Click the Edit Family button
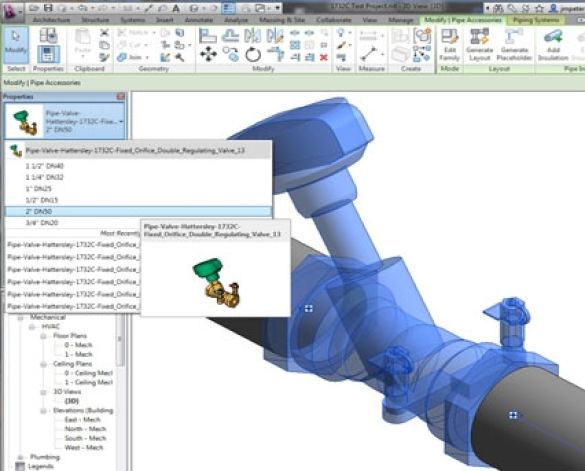Viewport: 585px width, 471px height. pyautogui.click(x=450, y=45)
